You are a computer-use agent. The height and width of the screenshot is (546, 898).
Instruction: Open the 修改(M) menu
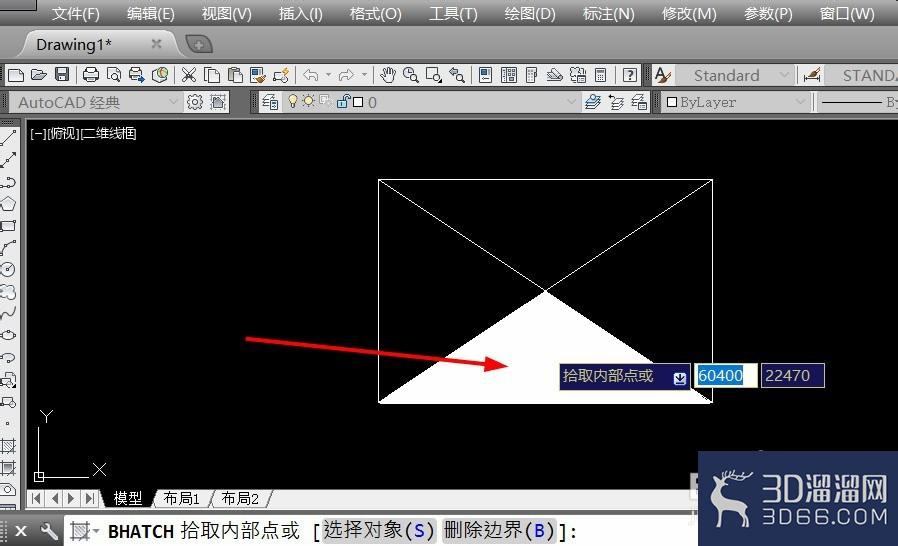point(689,13)
